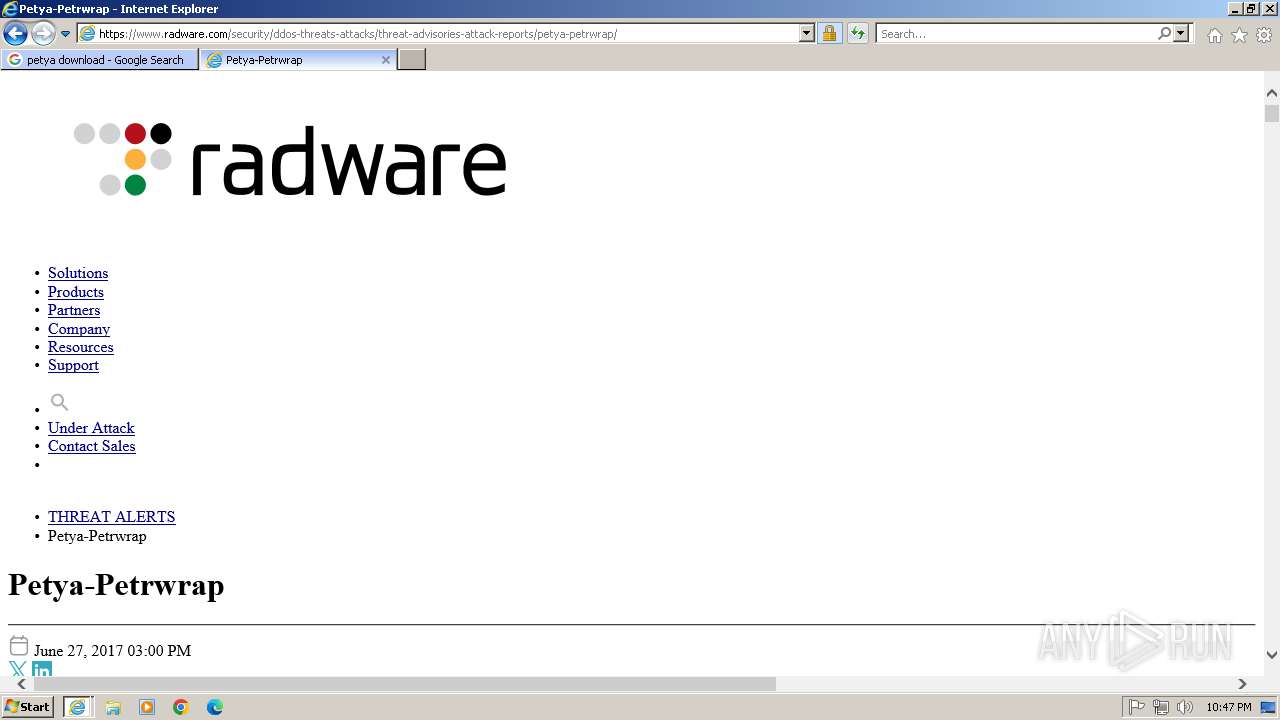Click the calendar icon beside the date
The height and width of the screenshot is (720, 1280).
click(x=19, y=646)
